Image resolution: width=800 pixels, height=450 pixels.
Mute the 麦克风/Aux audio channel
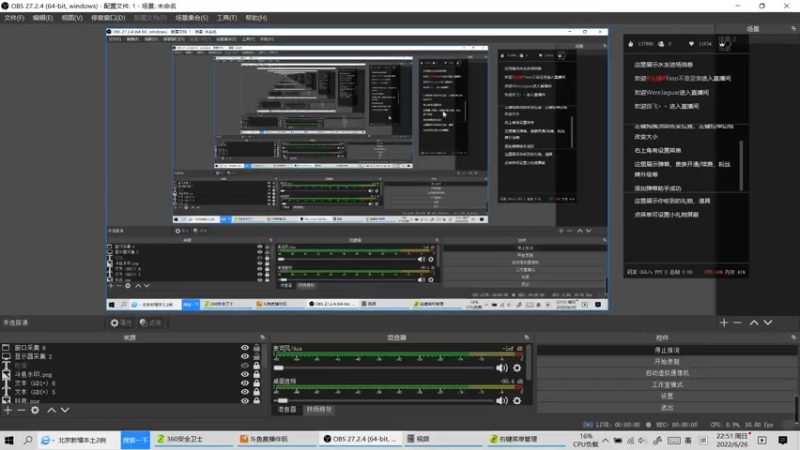coord(502,368)
